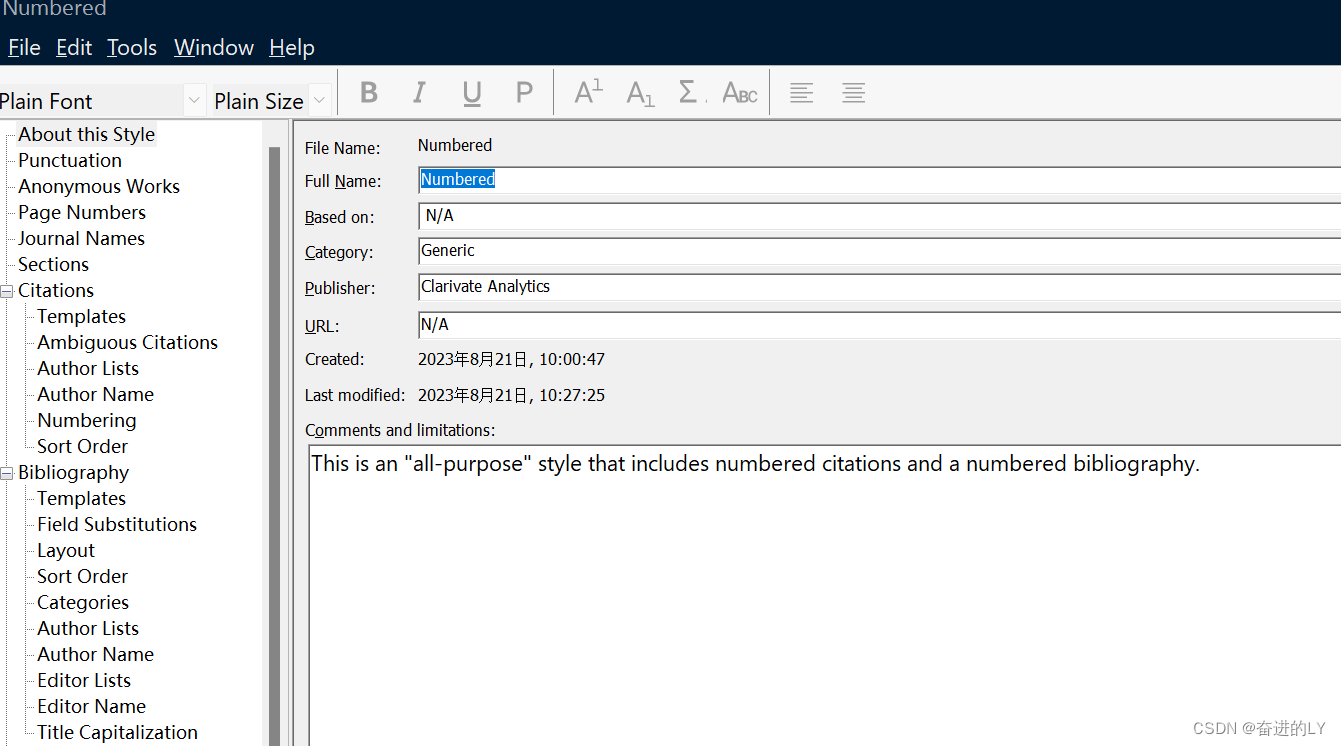Viewport: 1341px width, 746px height.
Task: Open Numbering under Citations
Action: tap(86, 420)
